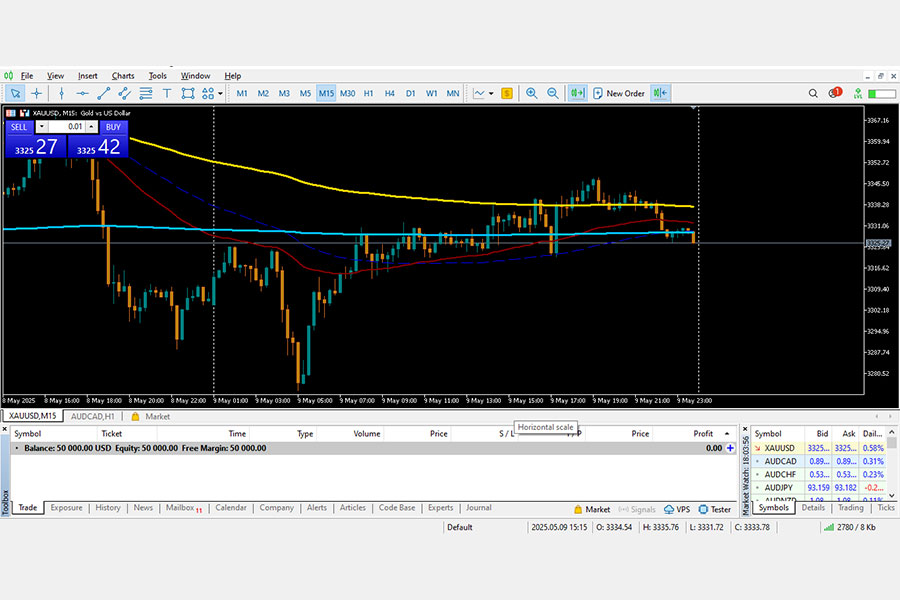Switch timeframe to H1
Image resolution: width=900 pixels, height=600 pixels.
(x=368, y=93)
